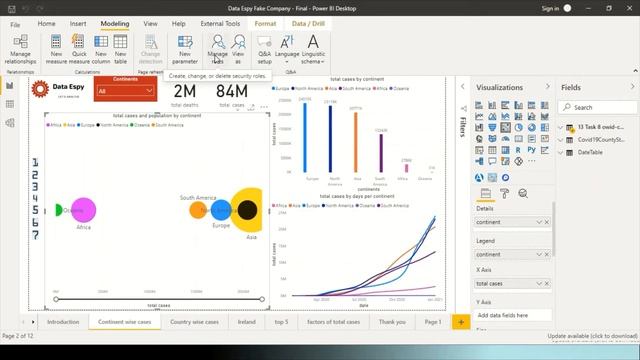Create a New parameter
The width and height of the screenshot is (640, 360).
tap(185, 49)
